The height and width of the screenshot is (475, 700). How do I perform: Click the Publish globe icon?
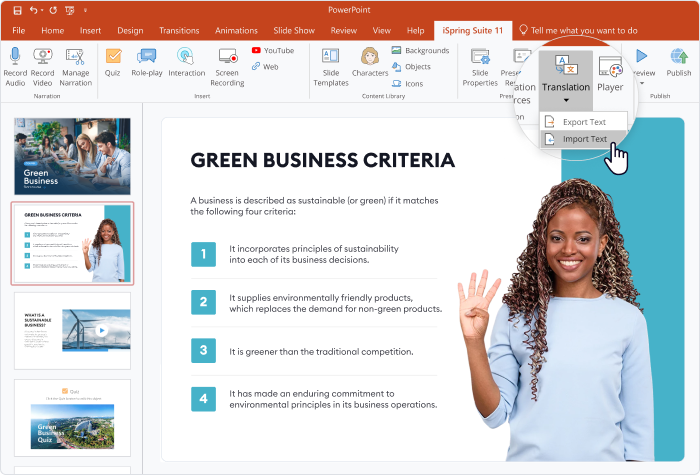point(679,56)
